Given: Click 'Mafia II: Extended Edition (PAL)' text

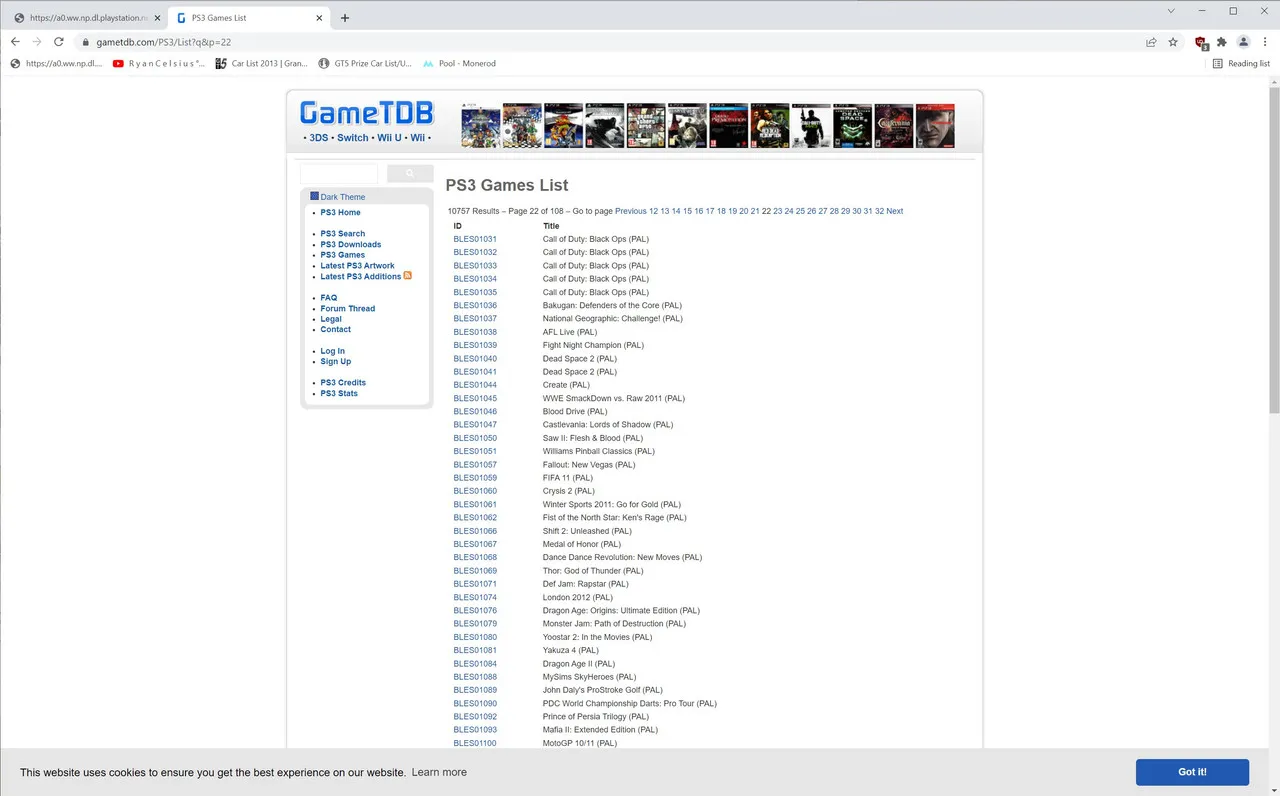Looking at the screenshot, I should (600, 730).
